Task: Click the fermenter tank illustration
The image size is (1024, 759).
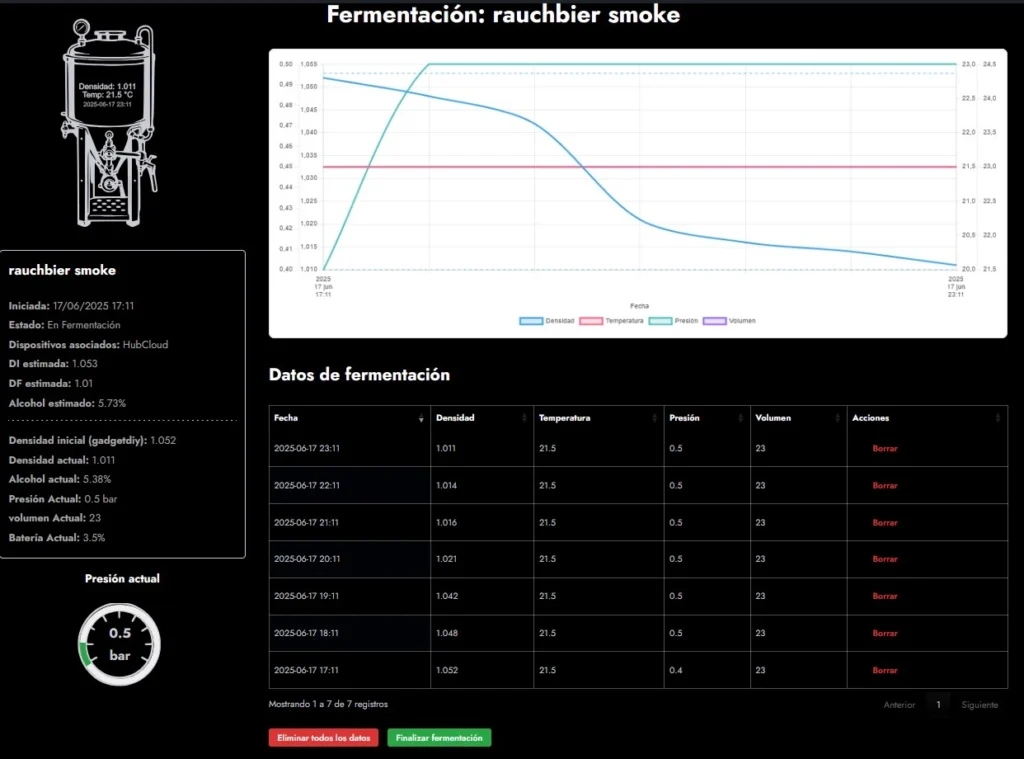Action: [x=108, y=124]
